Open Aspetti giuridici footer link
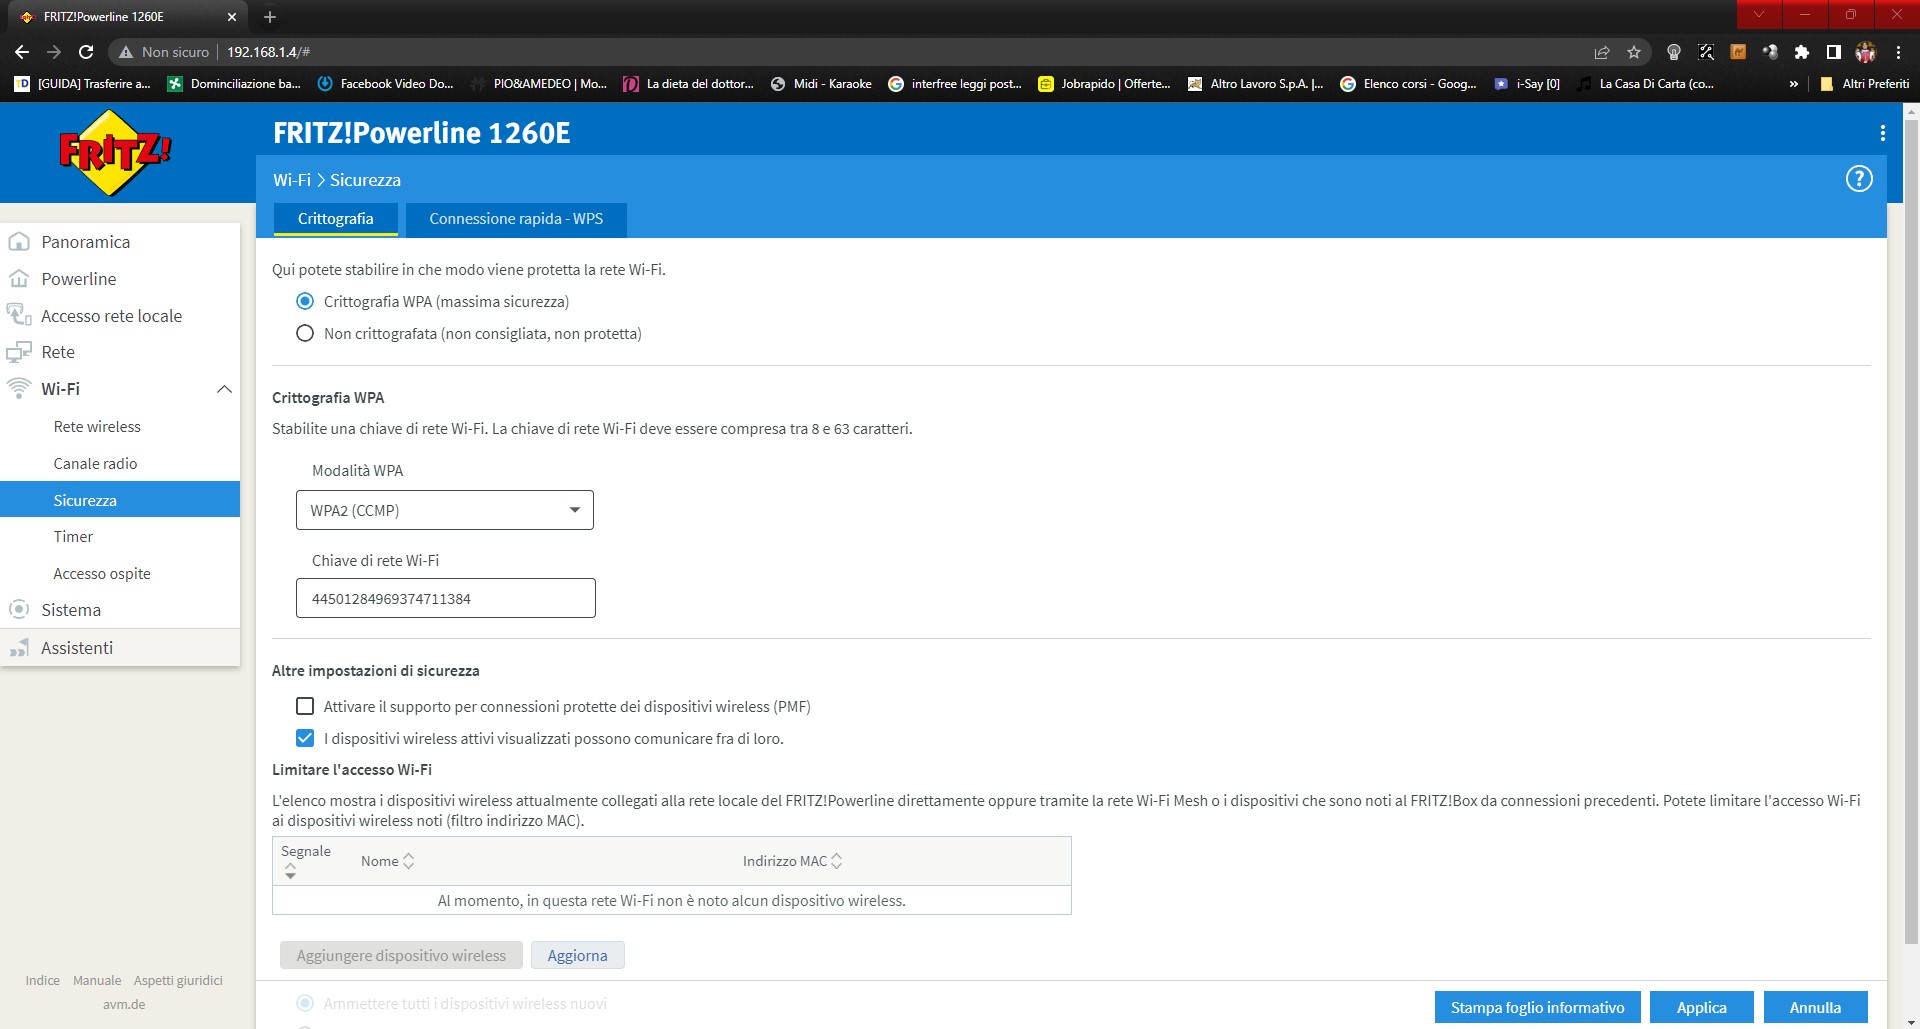Screen dimensions: 1920x1029 [178, 980]
